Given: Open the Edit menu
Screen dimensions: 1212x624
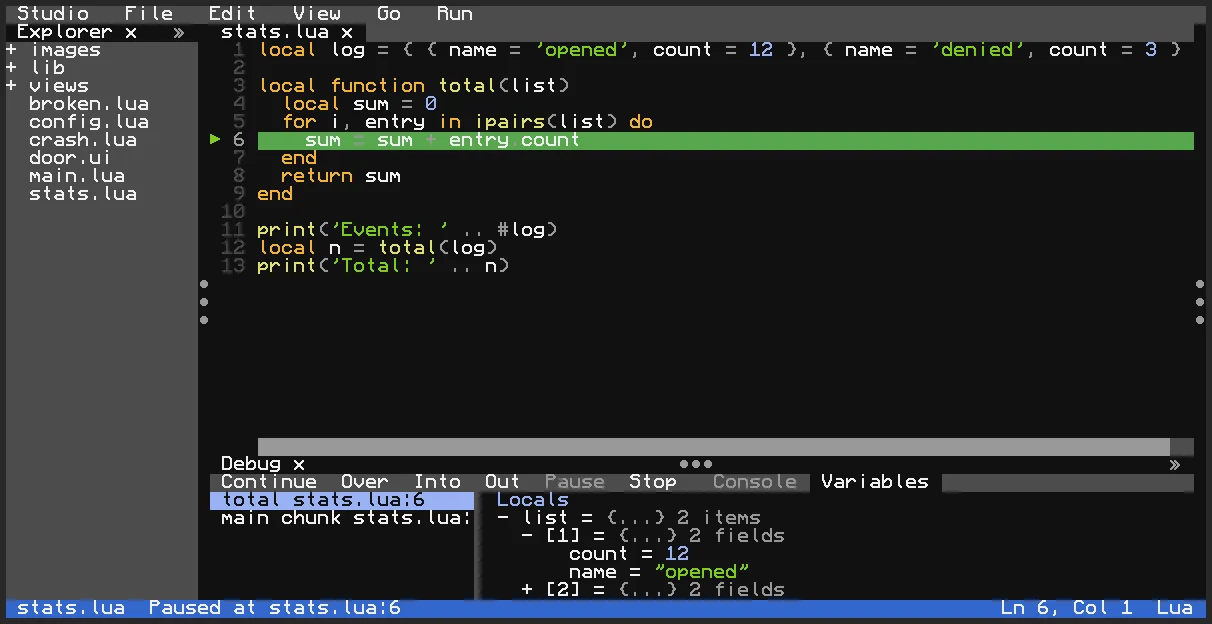Looking at the screenshot, I should click(x=233, y=14).
